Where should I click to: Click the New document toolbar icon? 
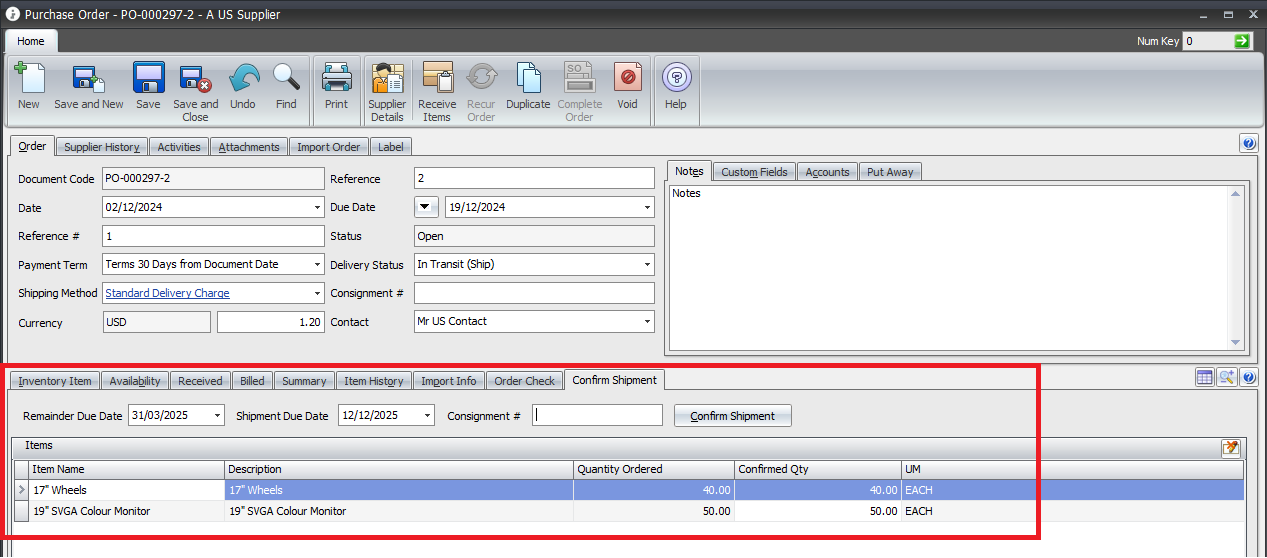(29, 79)
